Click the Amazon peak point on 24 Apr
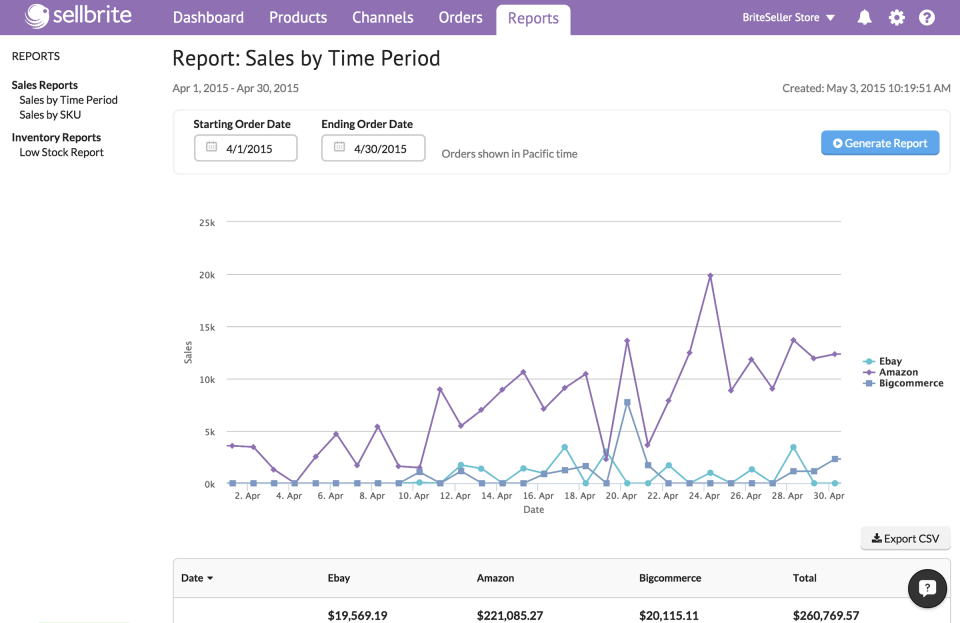 tap(710, 275)
